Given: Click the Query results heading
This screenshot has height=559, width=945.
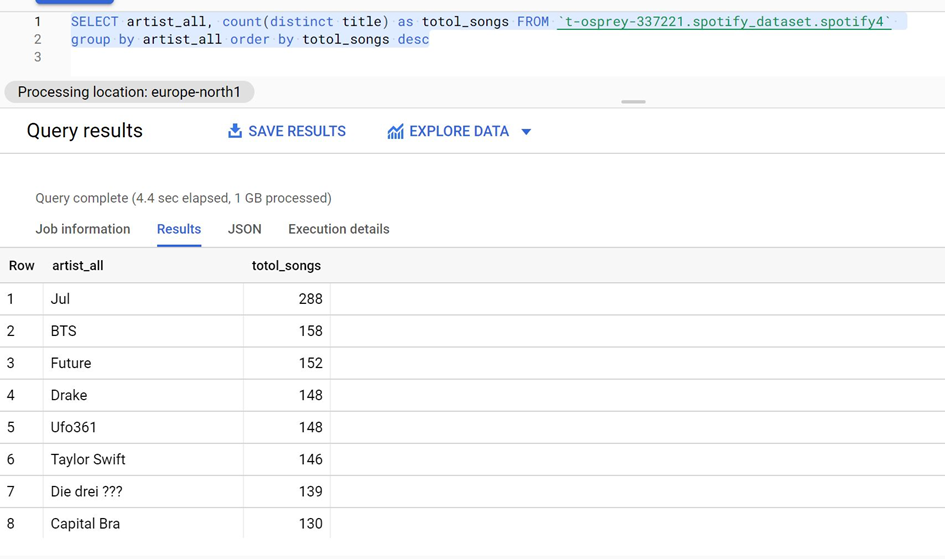Looking at the screenshot, I should pyautogui.click(x=85, y=131).
